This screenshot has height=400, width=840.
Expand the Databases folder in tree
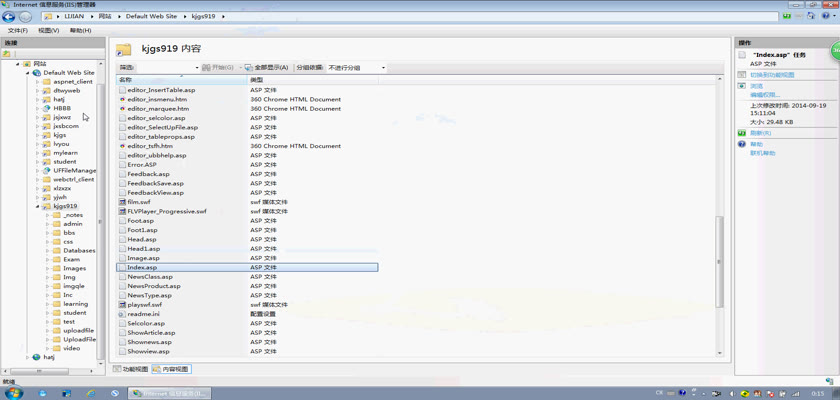pyautogui.click(x=47, y=251)
